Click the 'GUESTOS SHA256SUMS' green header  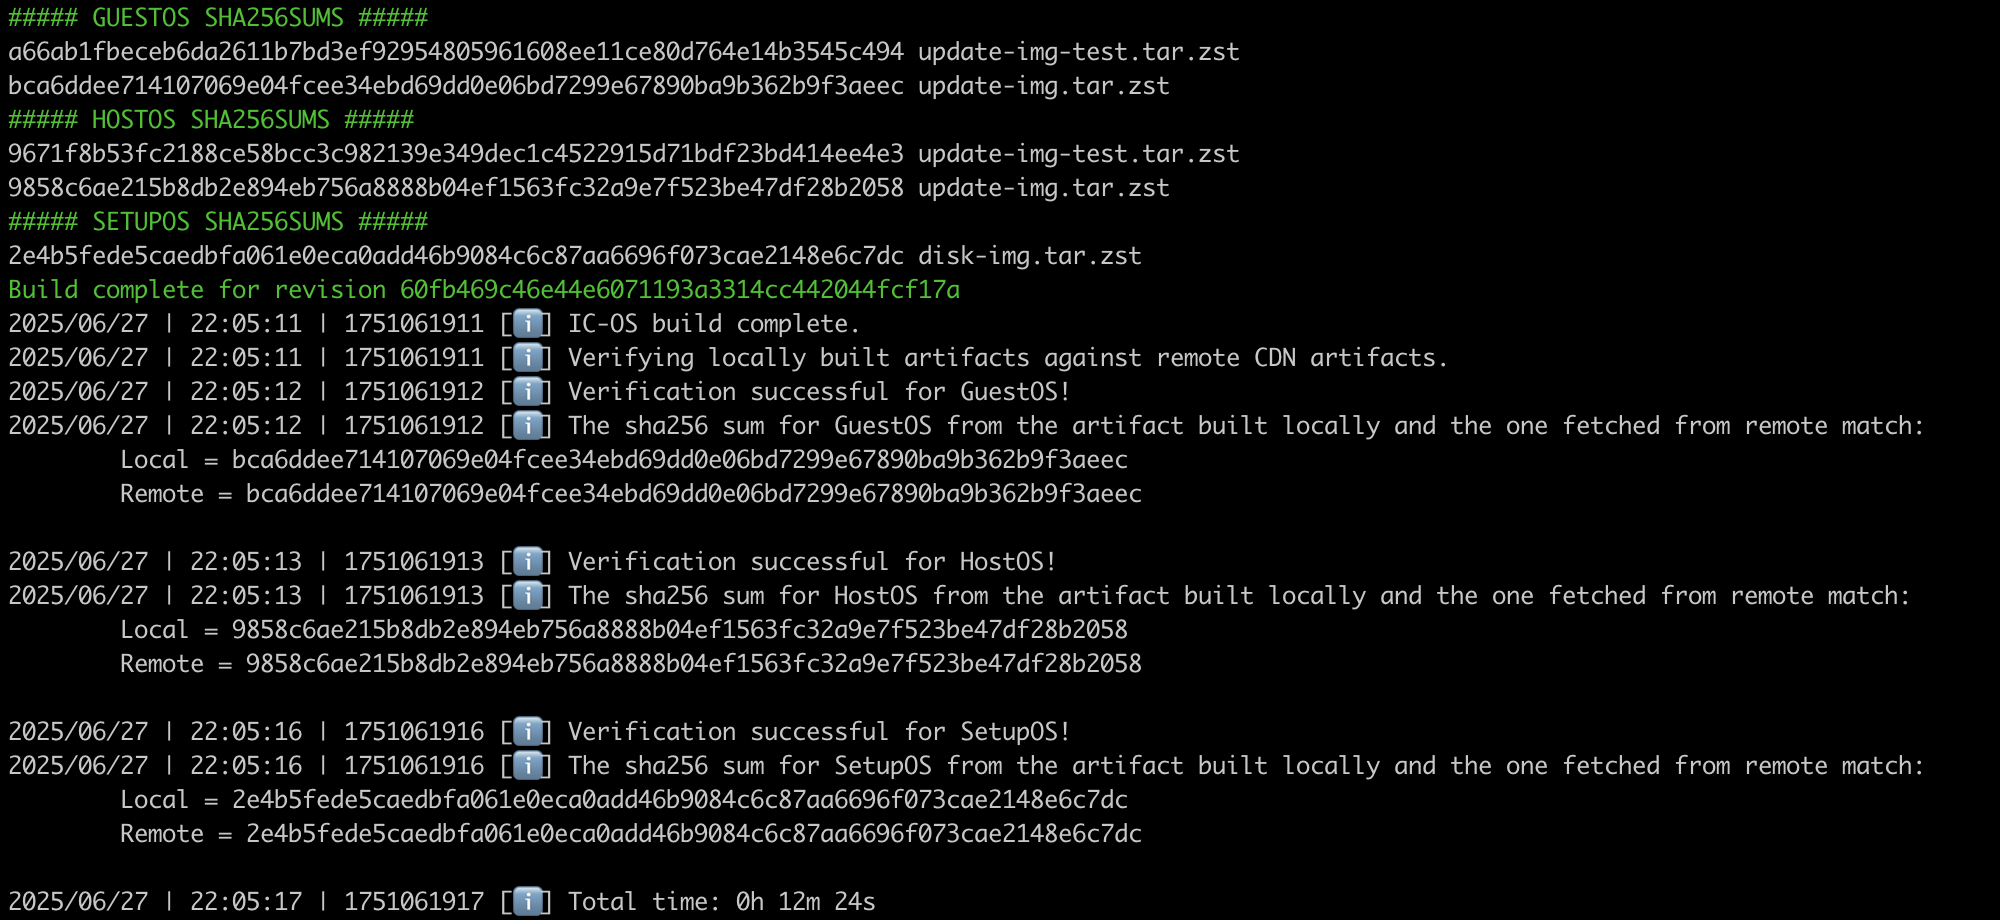point(218,18)
